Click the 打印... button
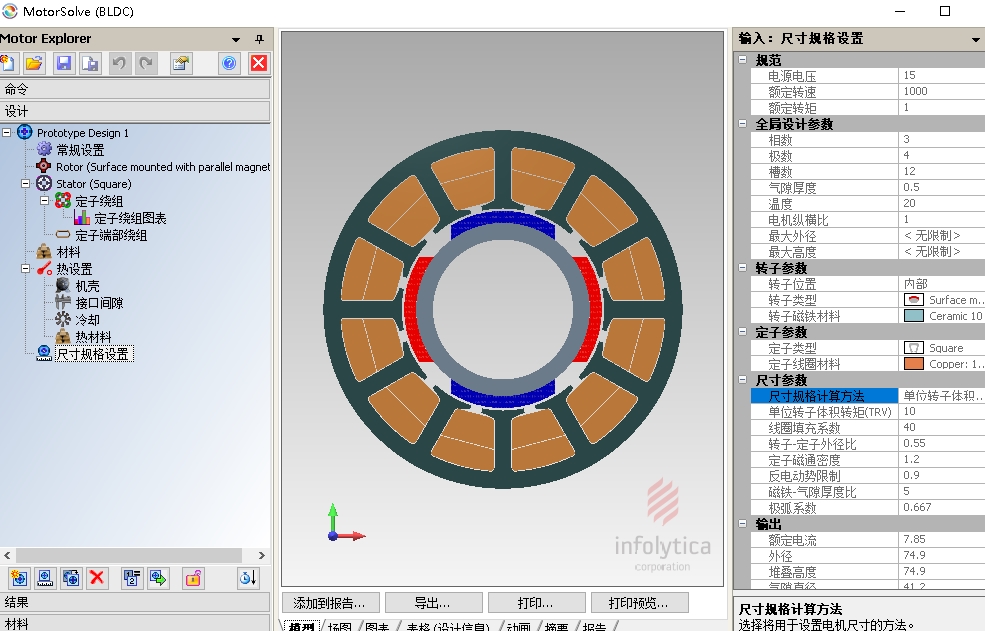 536,603
